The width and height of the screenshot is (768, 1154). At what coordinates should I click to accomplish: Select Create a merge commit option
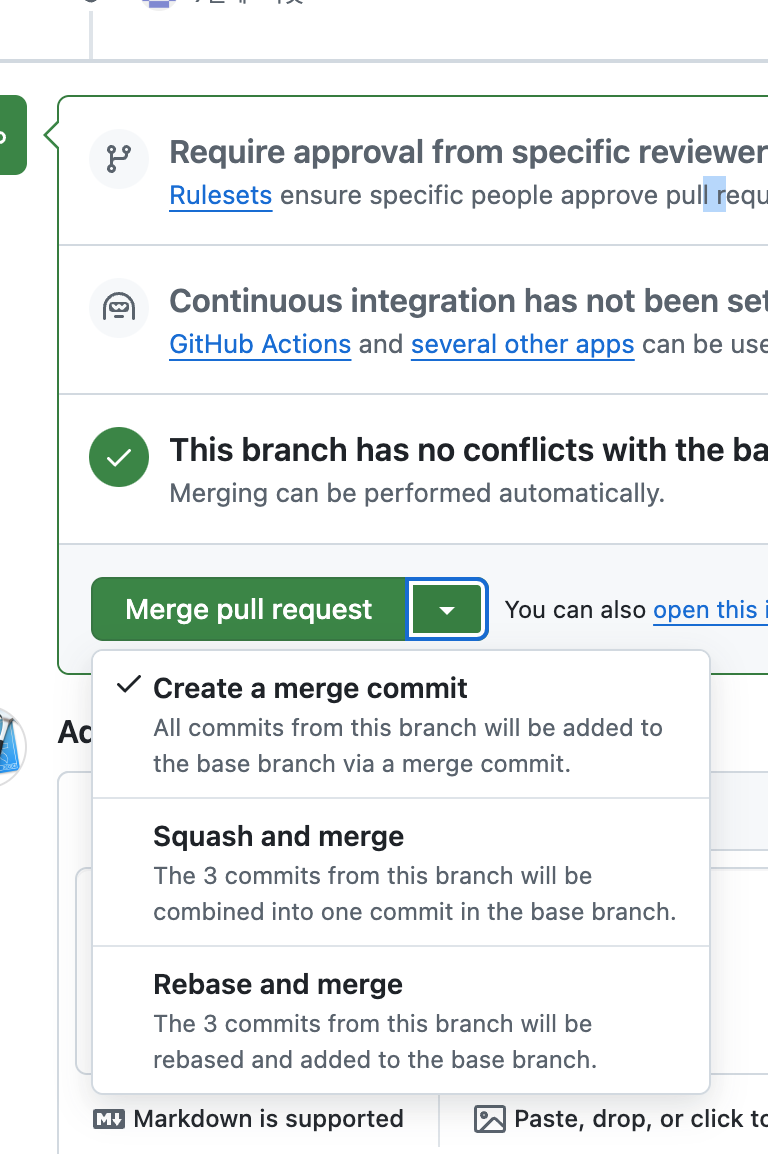tap(401, 724)
